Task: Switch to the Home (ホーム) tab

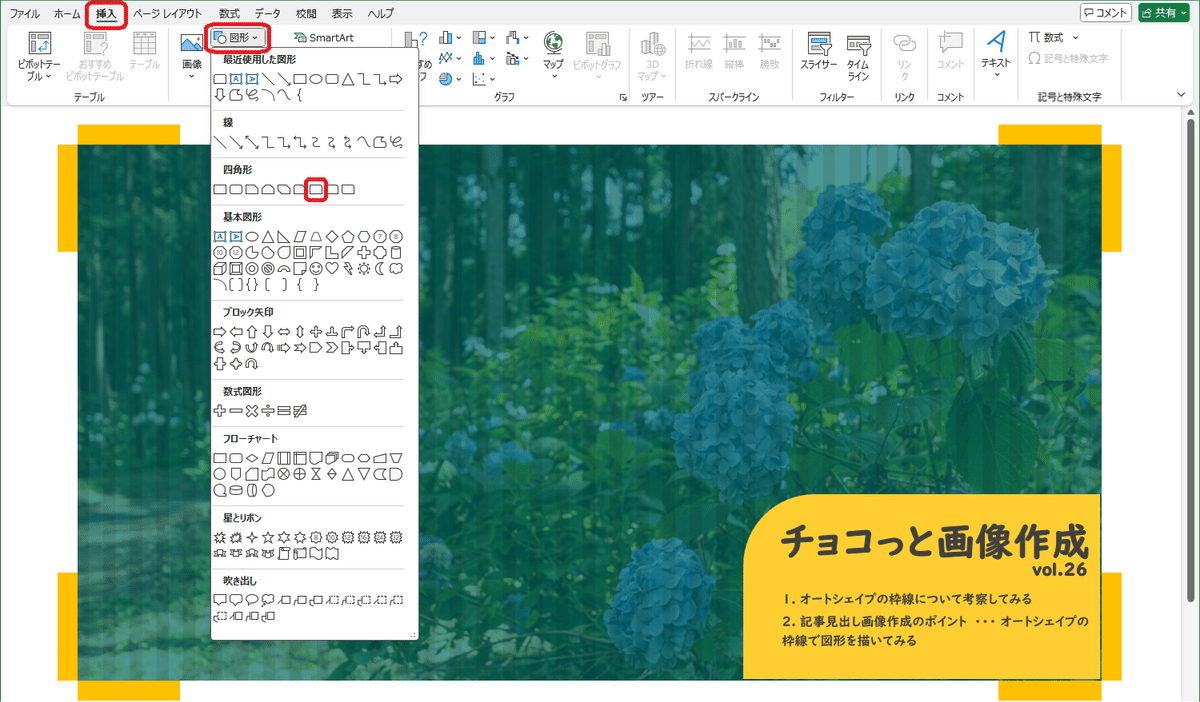Action: [67, 14]
